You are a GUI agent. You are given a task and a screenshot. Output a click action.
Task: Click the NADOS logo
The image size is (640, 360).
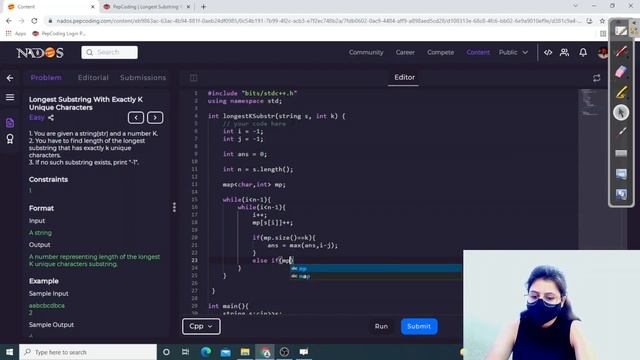click(40, 53)
